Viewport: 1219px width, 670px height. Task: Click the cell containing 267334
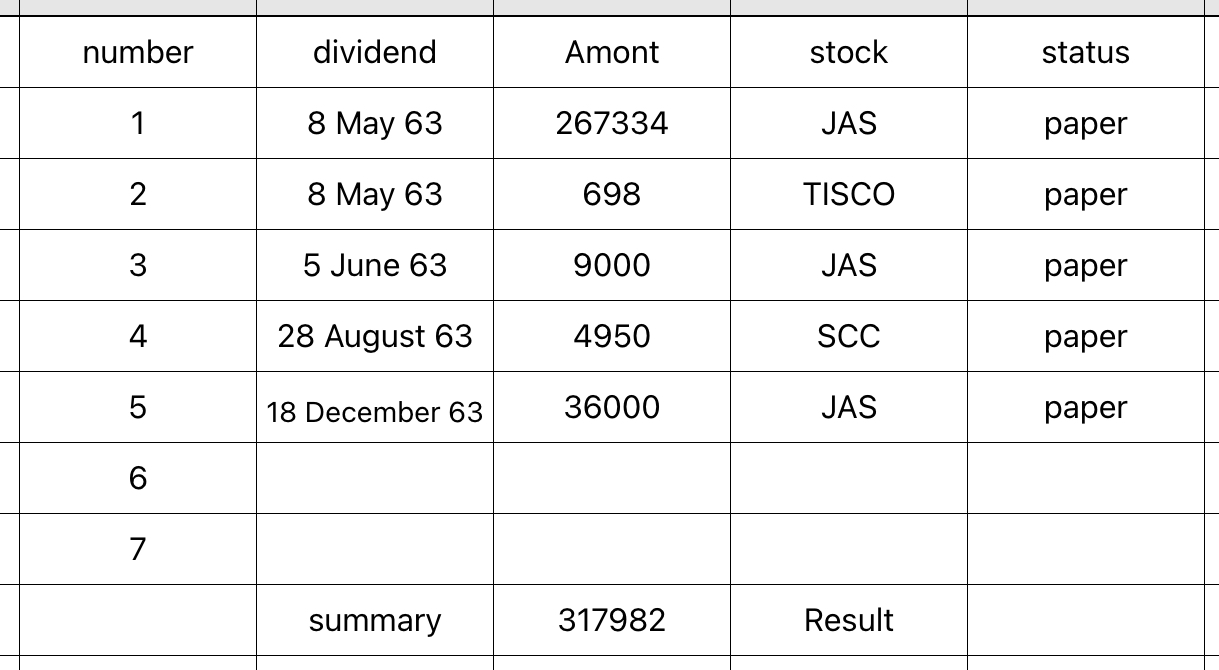612,123
